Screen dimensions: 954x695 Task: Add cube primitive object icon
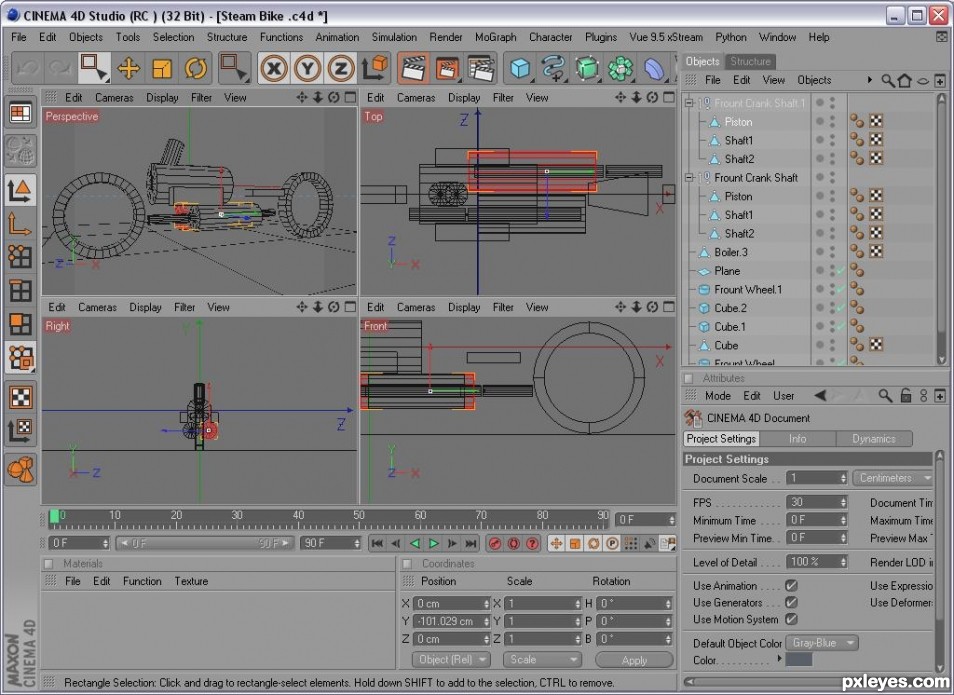(x=520, y=68)
